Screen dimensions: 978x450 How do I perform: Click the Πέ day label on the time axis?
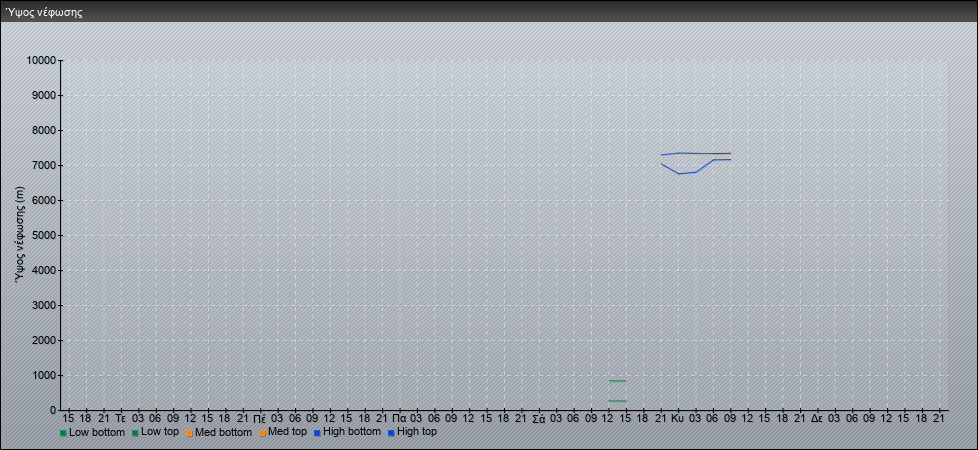point(261,419)
